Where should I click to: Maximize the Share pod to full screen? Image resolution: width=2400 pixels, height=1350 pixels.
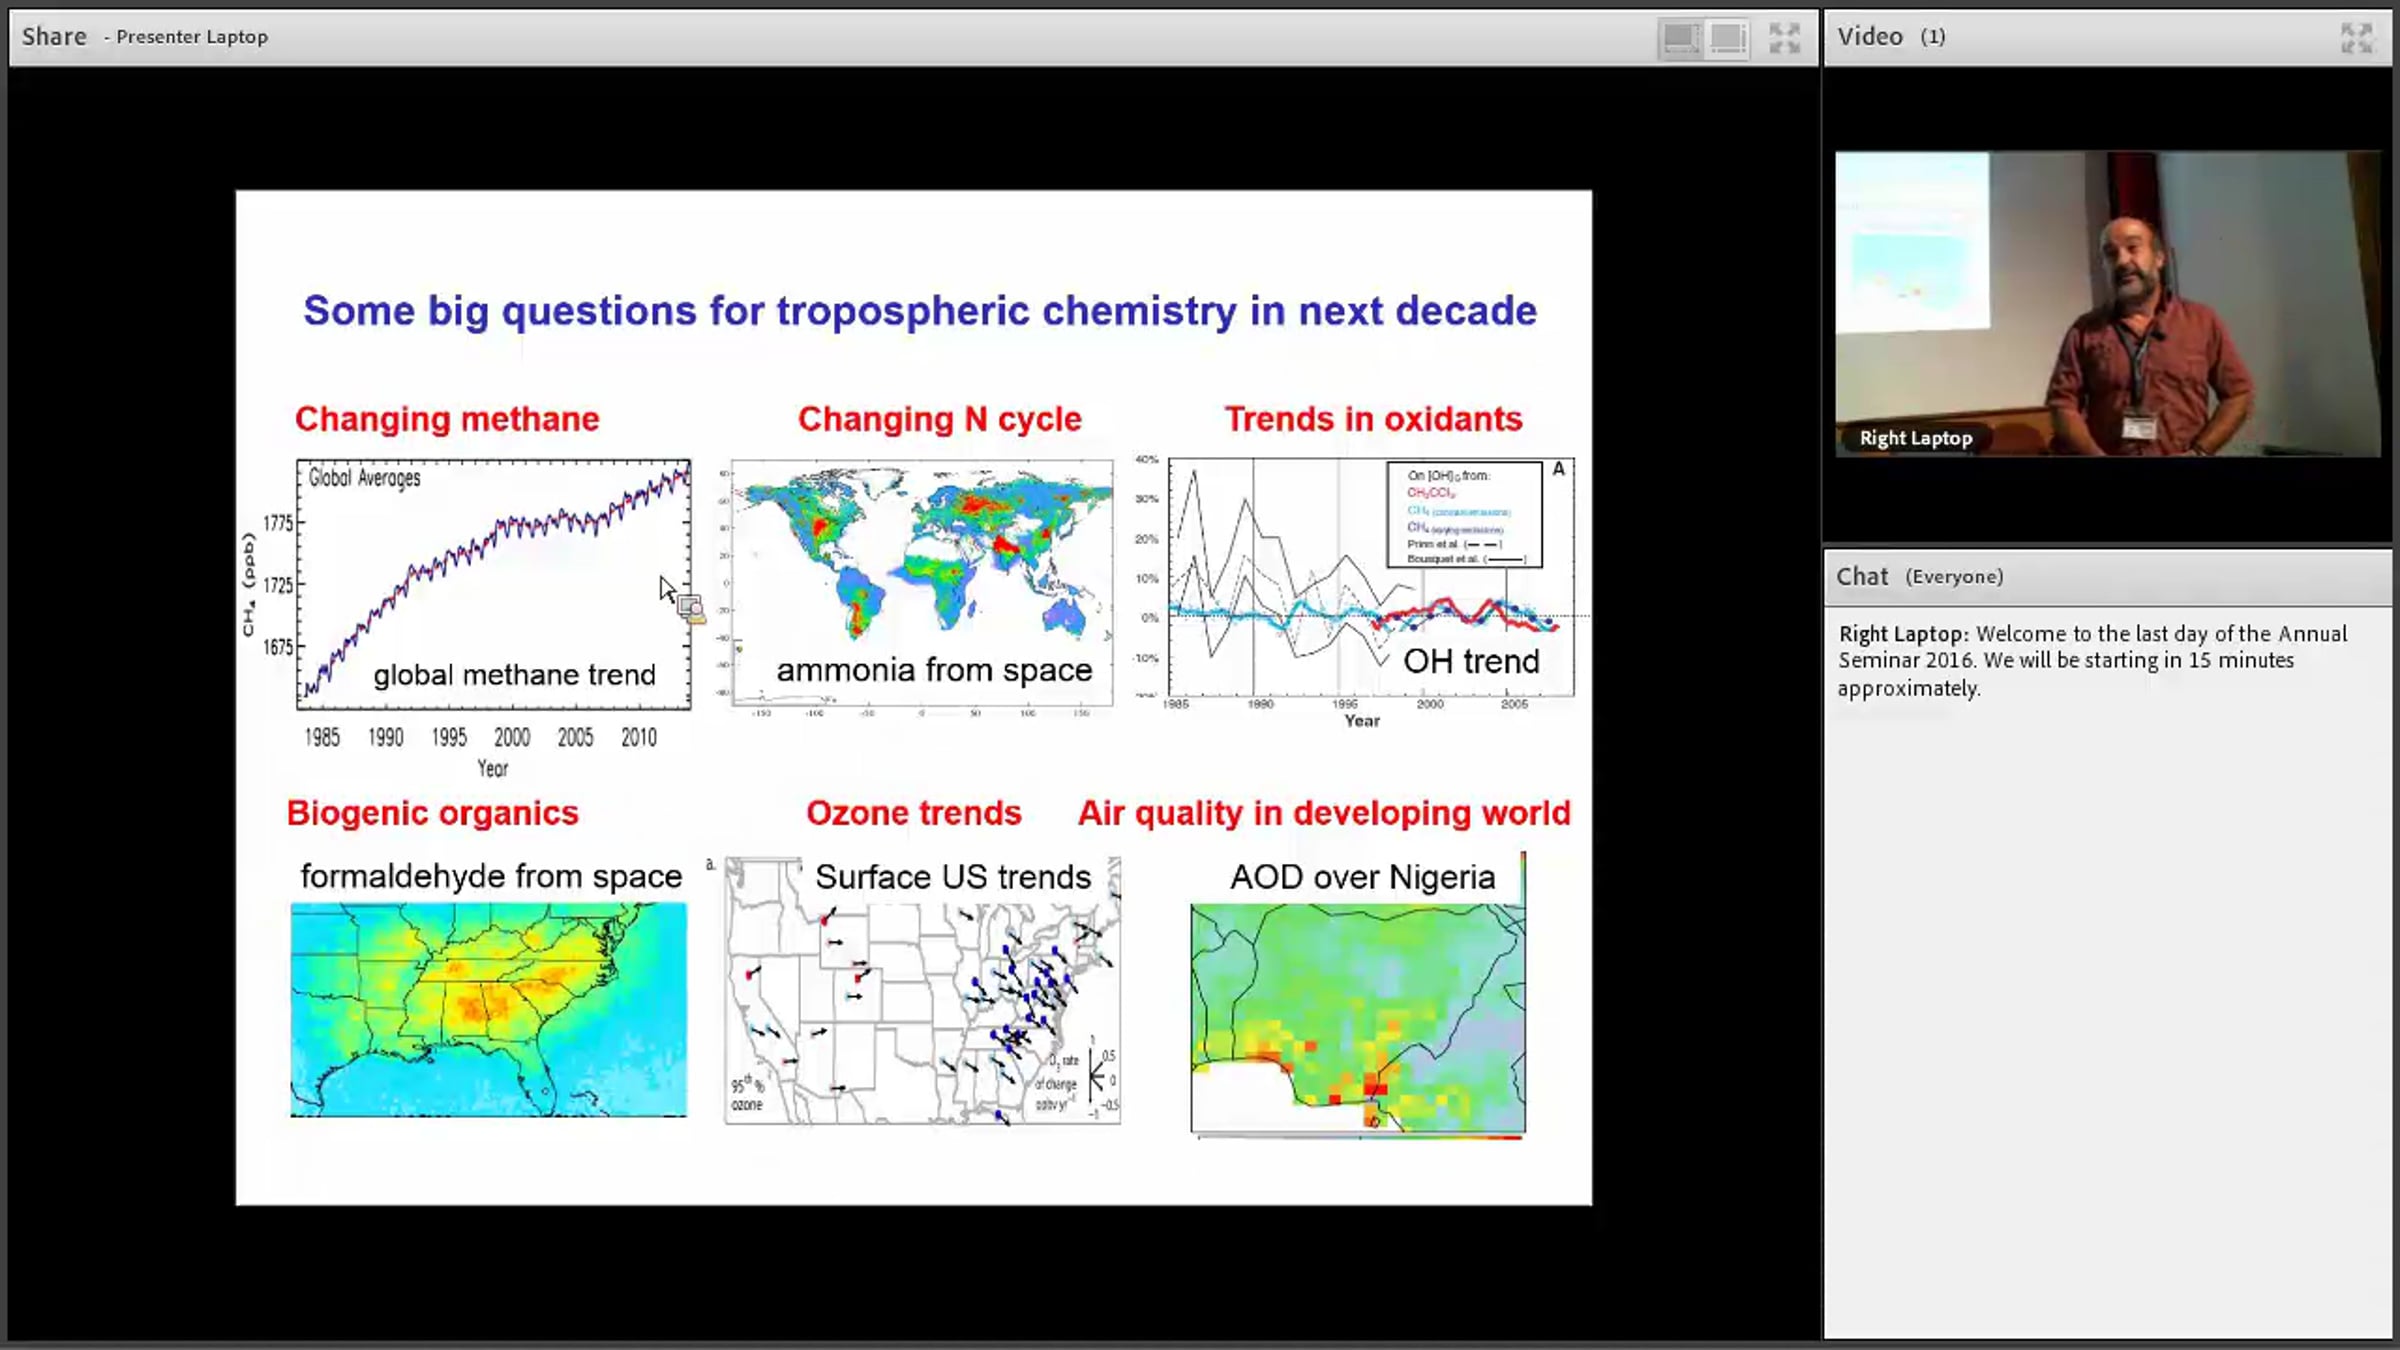point(1784,38)
